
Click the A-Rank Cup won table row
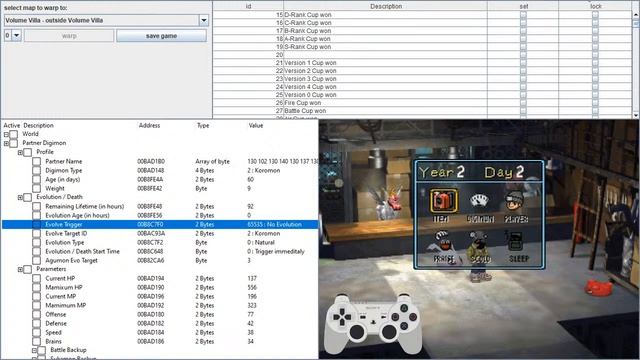(422, 39)
